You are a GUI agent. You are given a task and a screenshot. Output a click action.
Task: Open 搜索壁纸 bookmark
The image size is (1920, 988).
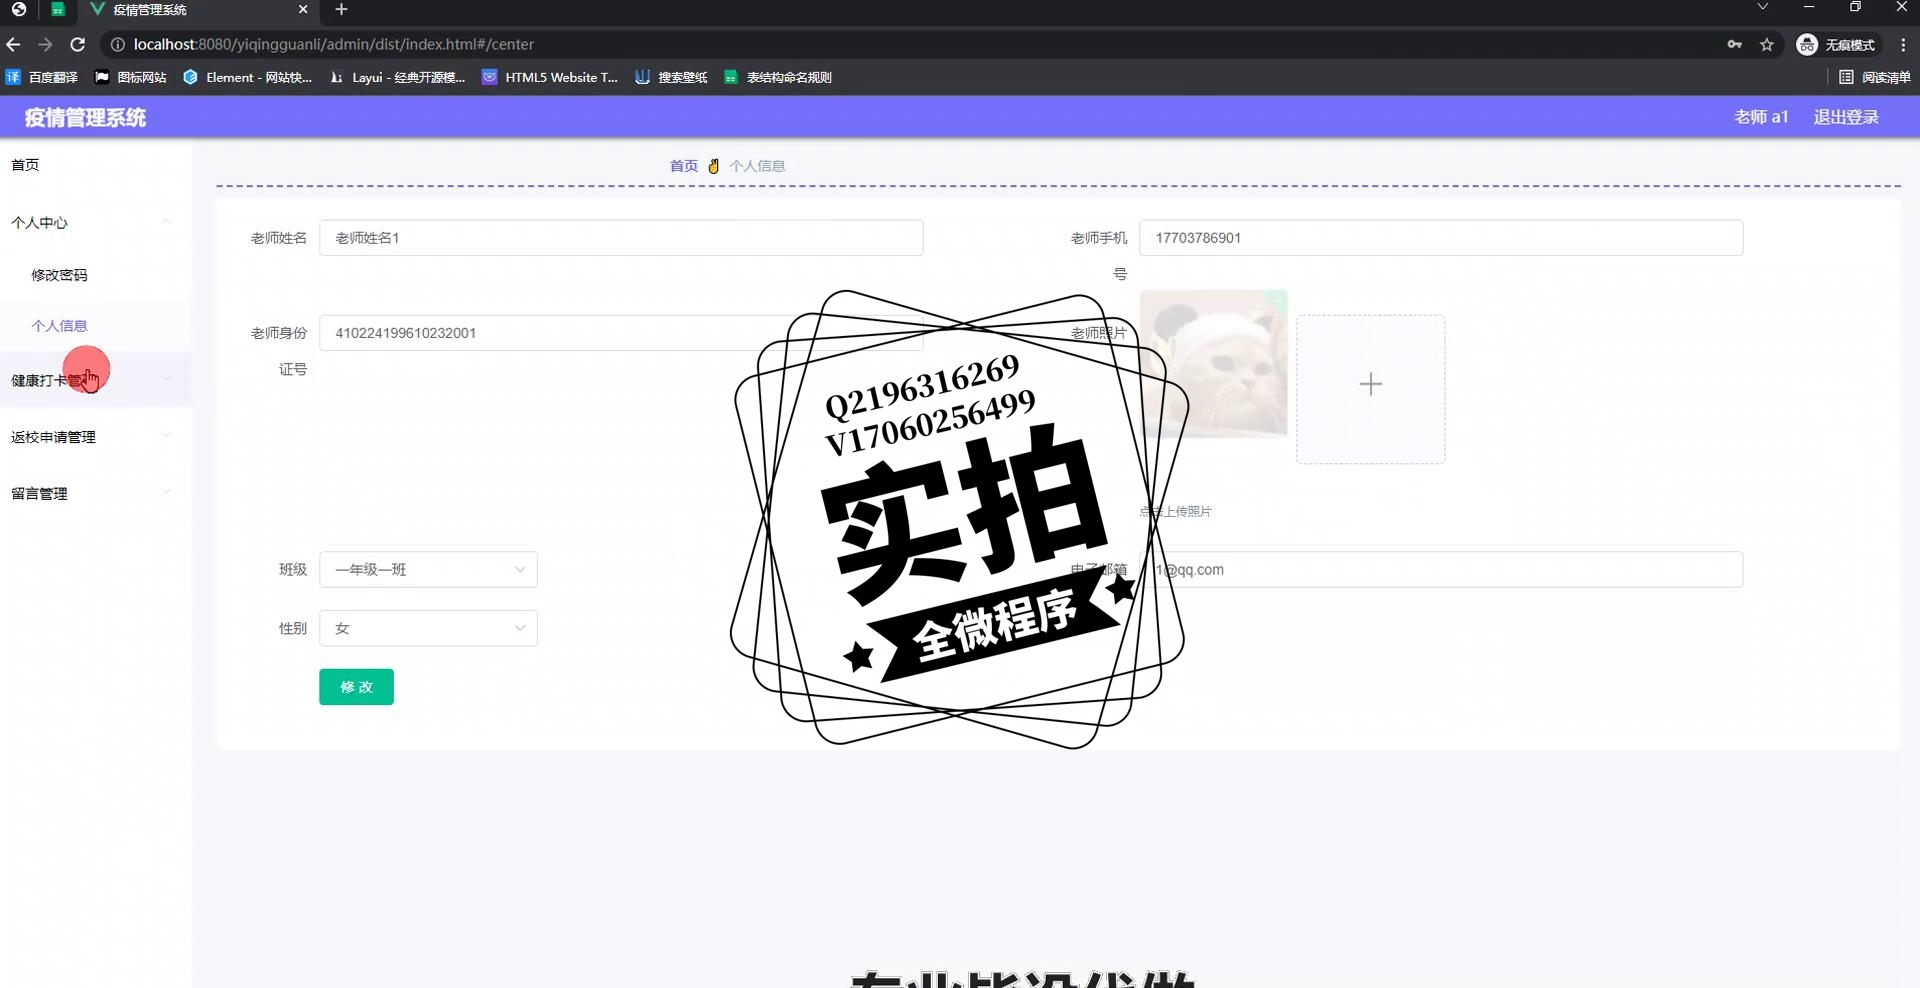(x=671, y=77)
